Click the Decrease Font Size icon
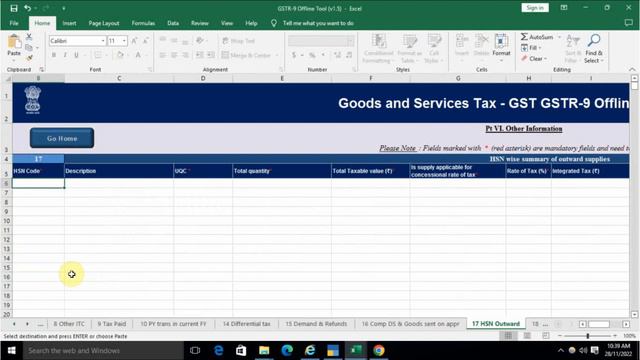 (x=145, y=40)
